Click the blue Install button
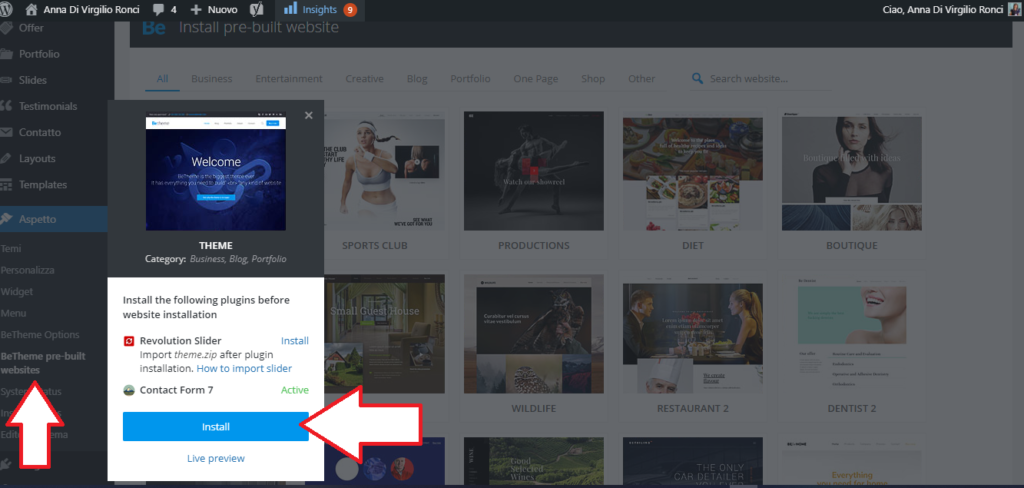Screen dimensions: 1024x488 pos(216,427)
